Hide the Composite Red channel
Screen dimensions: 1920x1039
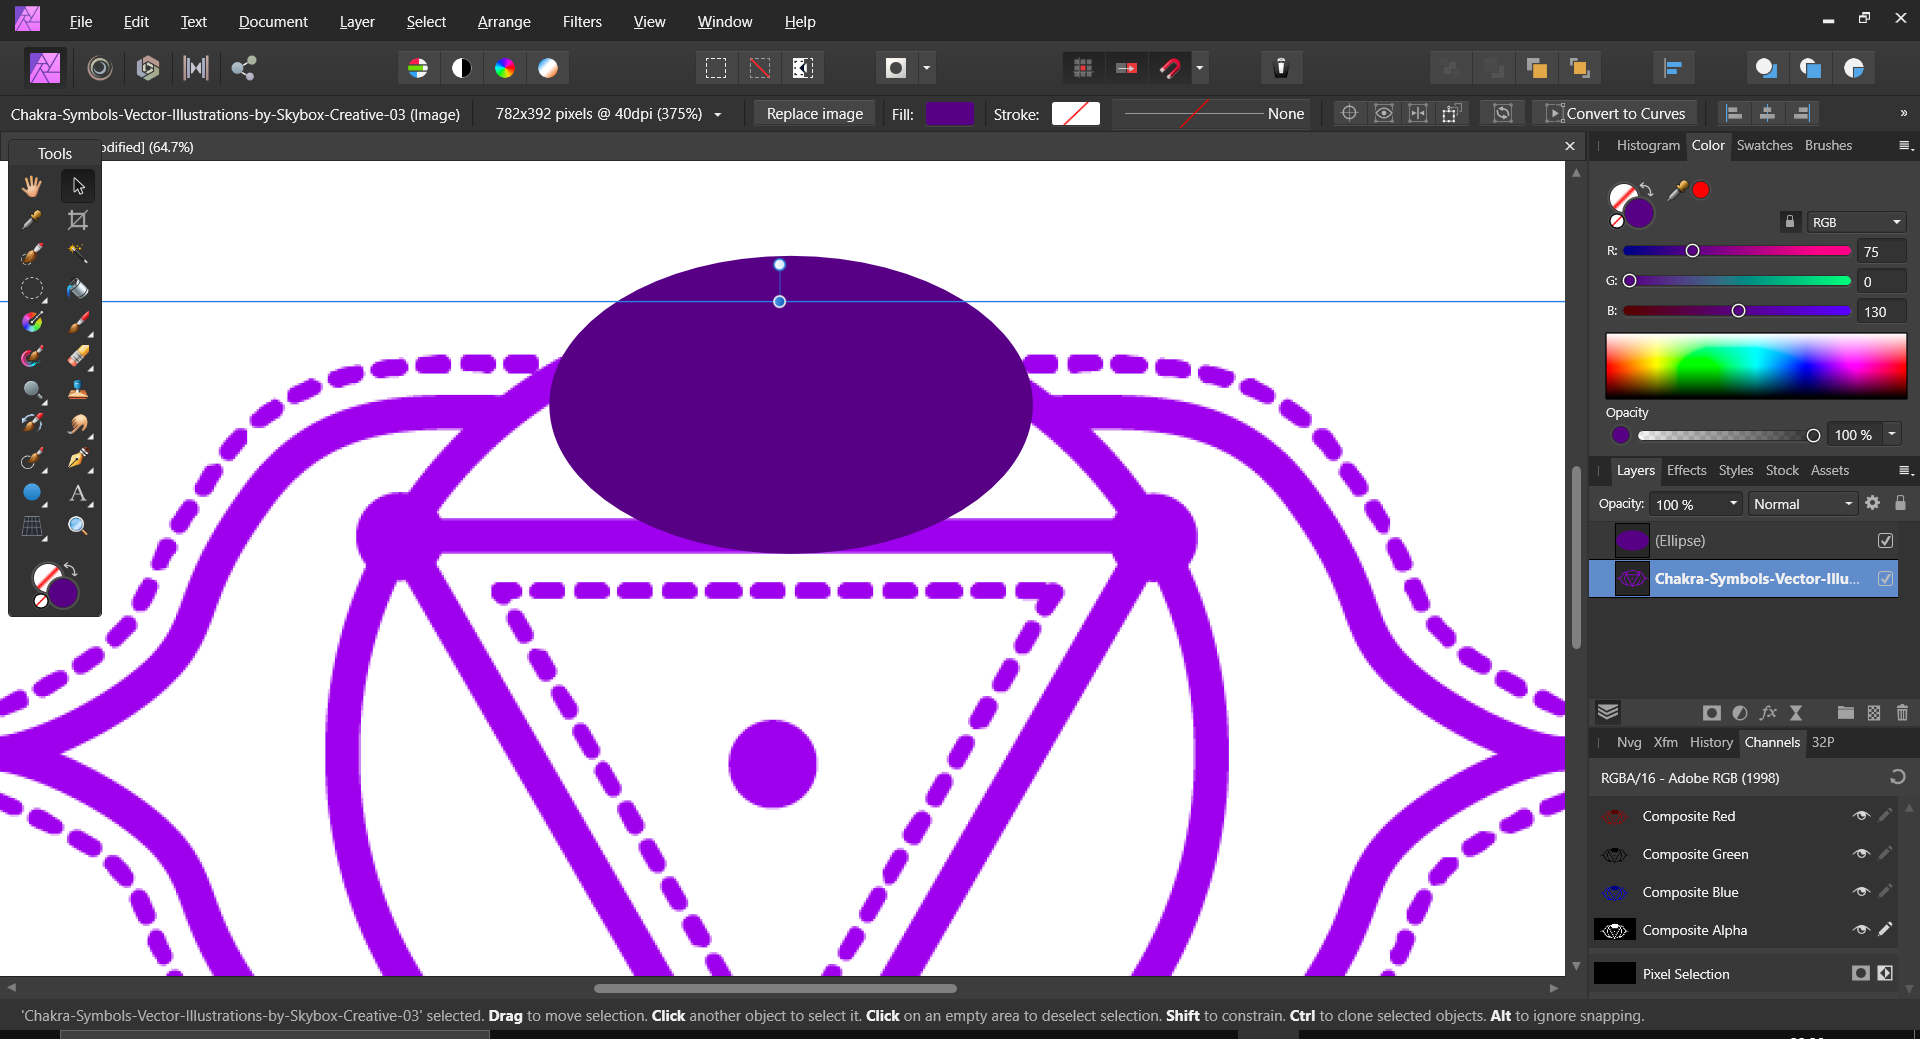pos(1861,816)
